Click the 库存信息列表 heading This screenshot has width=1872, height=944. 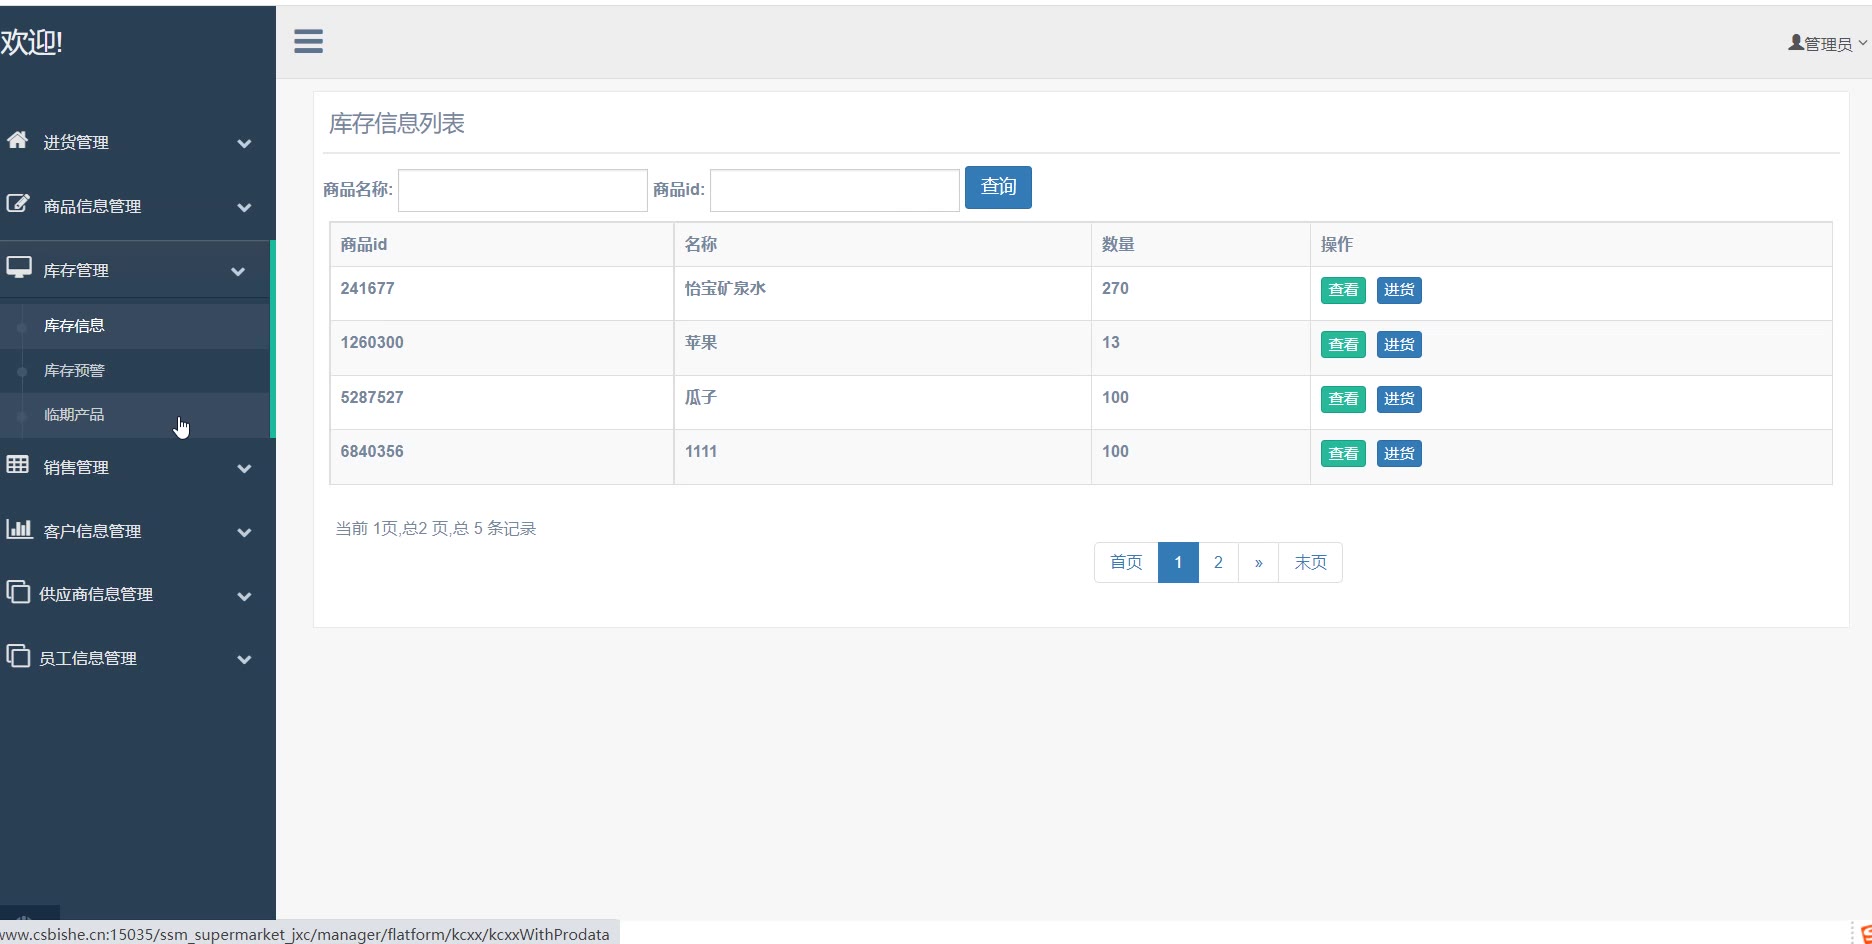397,123
